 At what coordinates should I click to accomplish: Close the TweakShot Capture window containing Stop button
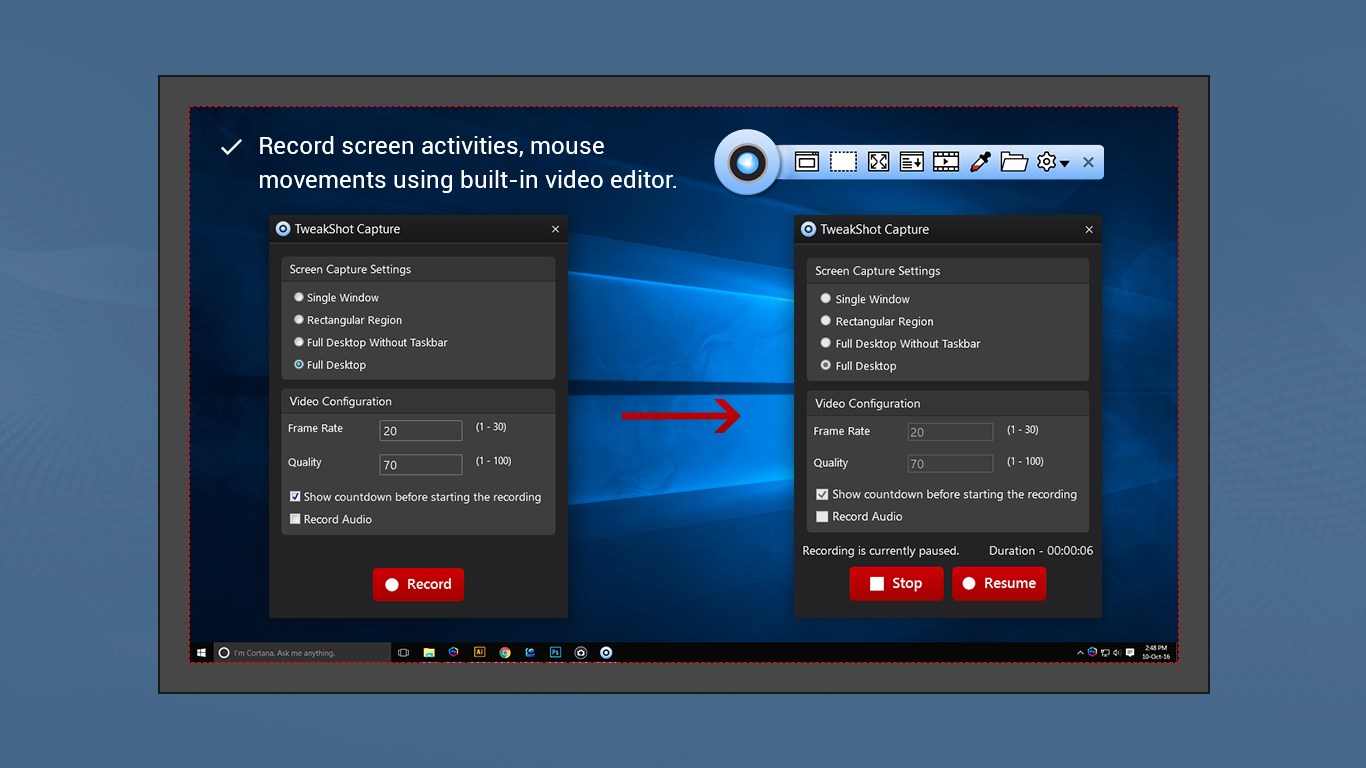[x=1089, y=229]
